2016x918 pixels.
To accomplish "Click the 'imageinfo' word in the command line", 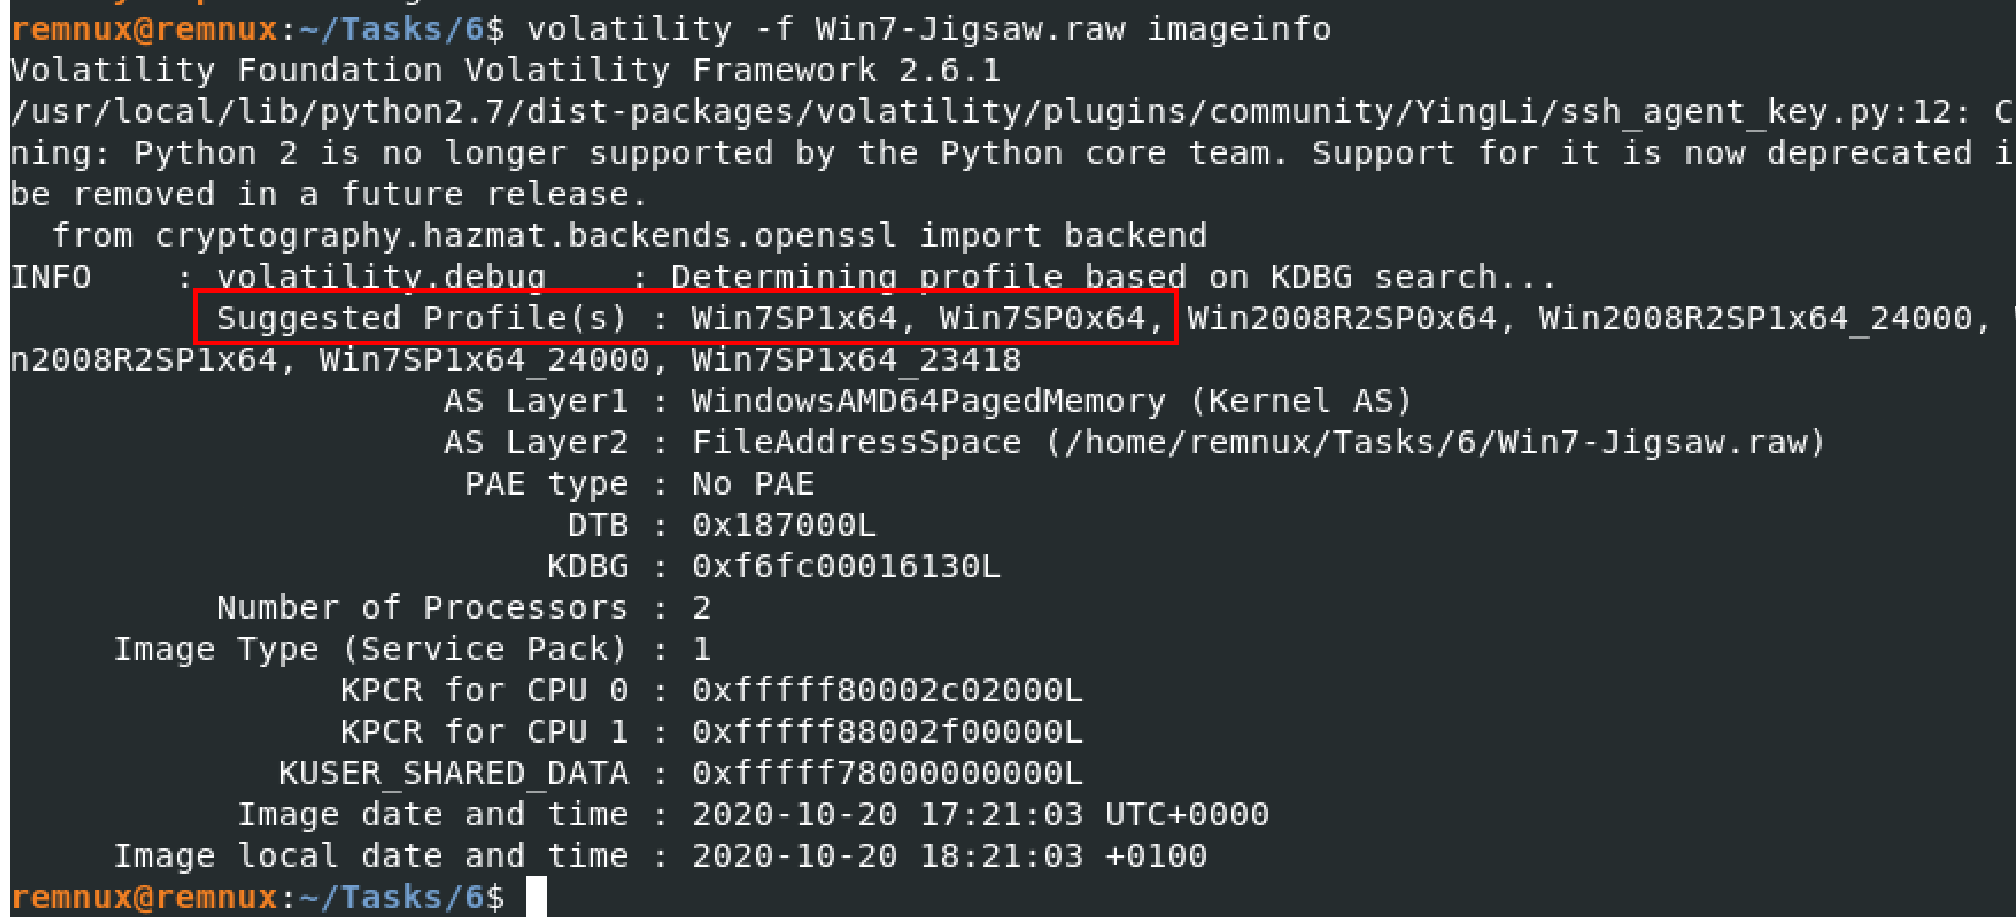I will click(x=1239, y=29).
